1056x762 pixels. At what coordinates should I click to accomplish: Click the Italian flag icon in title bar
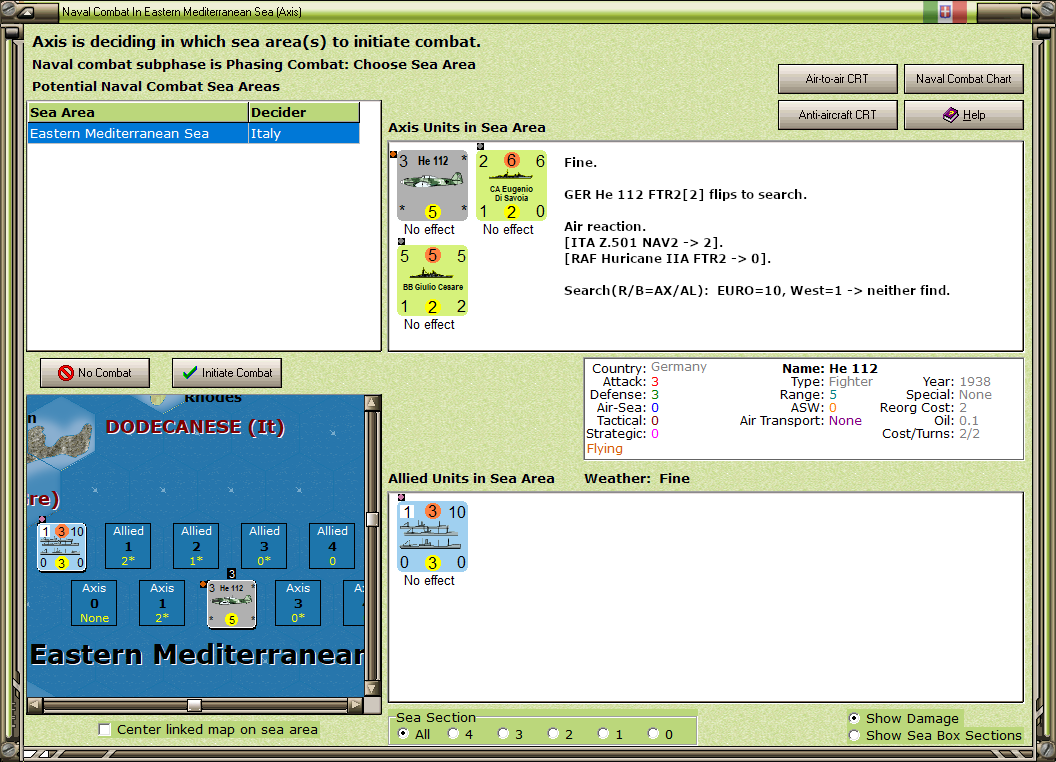pyautogui.click(x=945, y=12)
